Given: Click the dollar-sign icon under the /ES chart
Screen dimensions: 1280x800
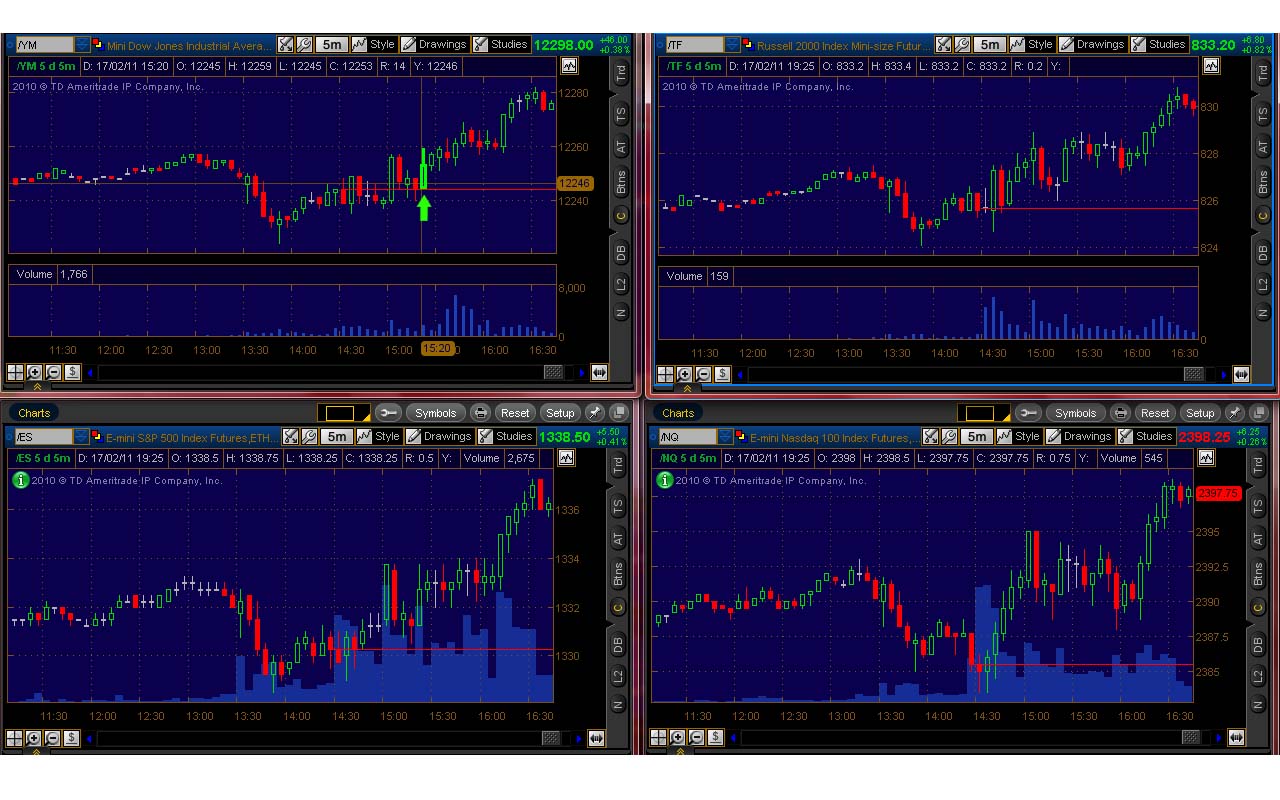Looking at the screenshot, I should click(71, 738).
